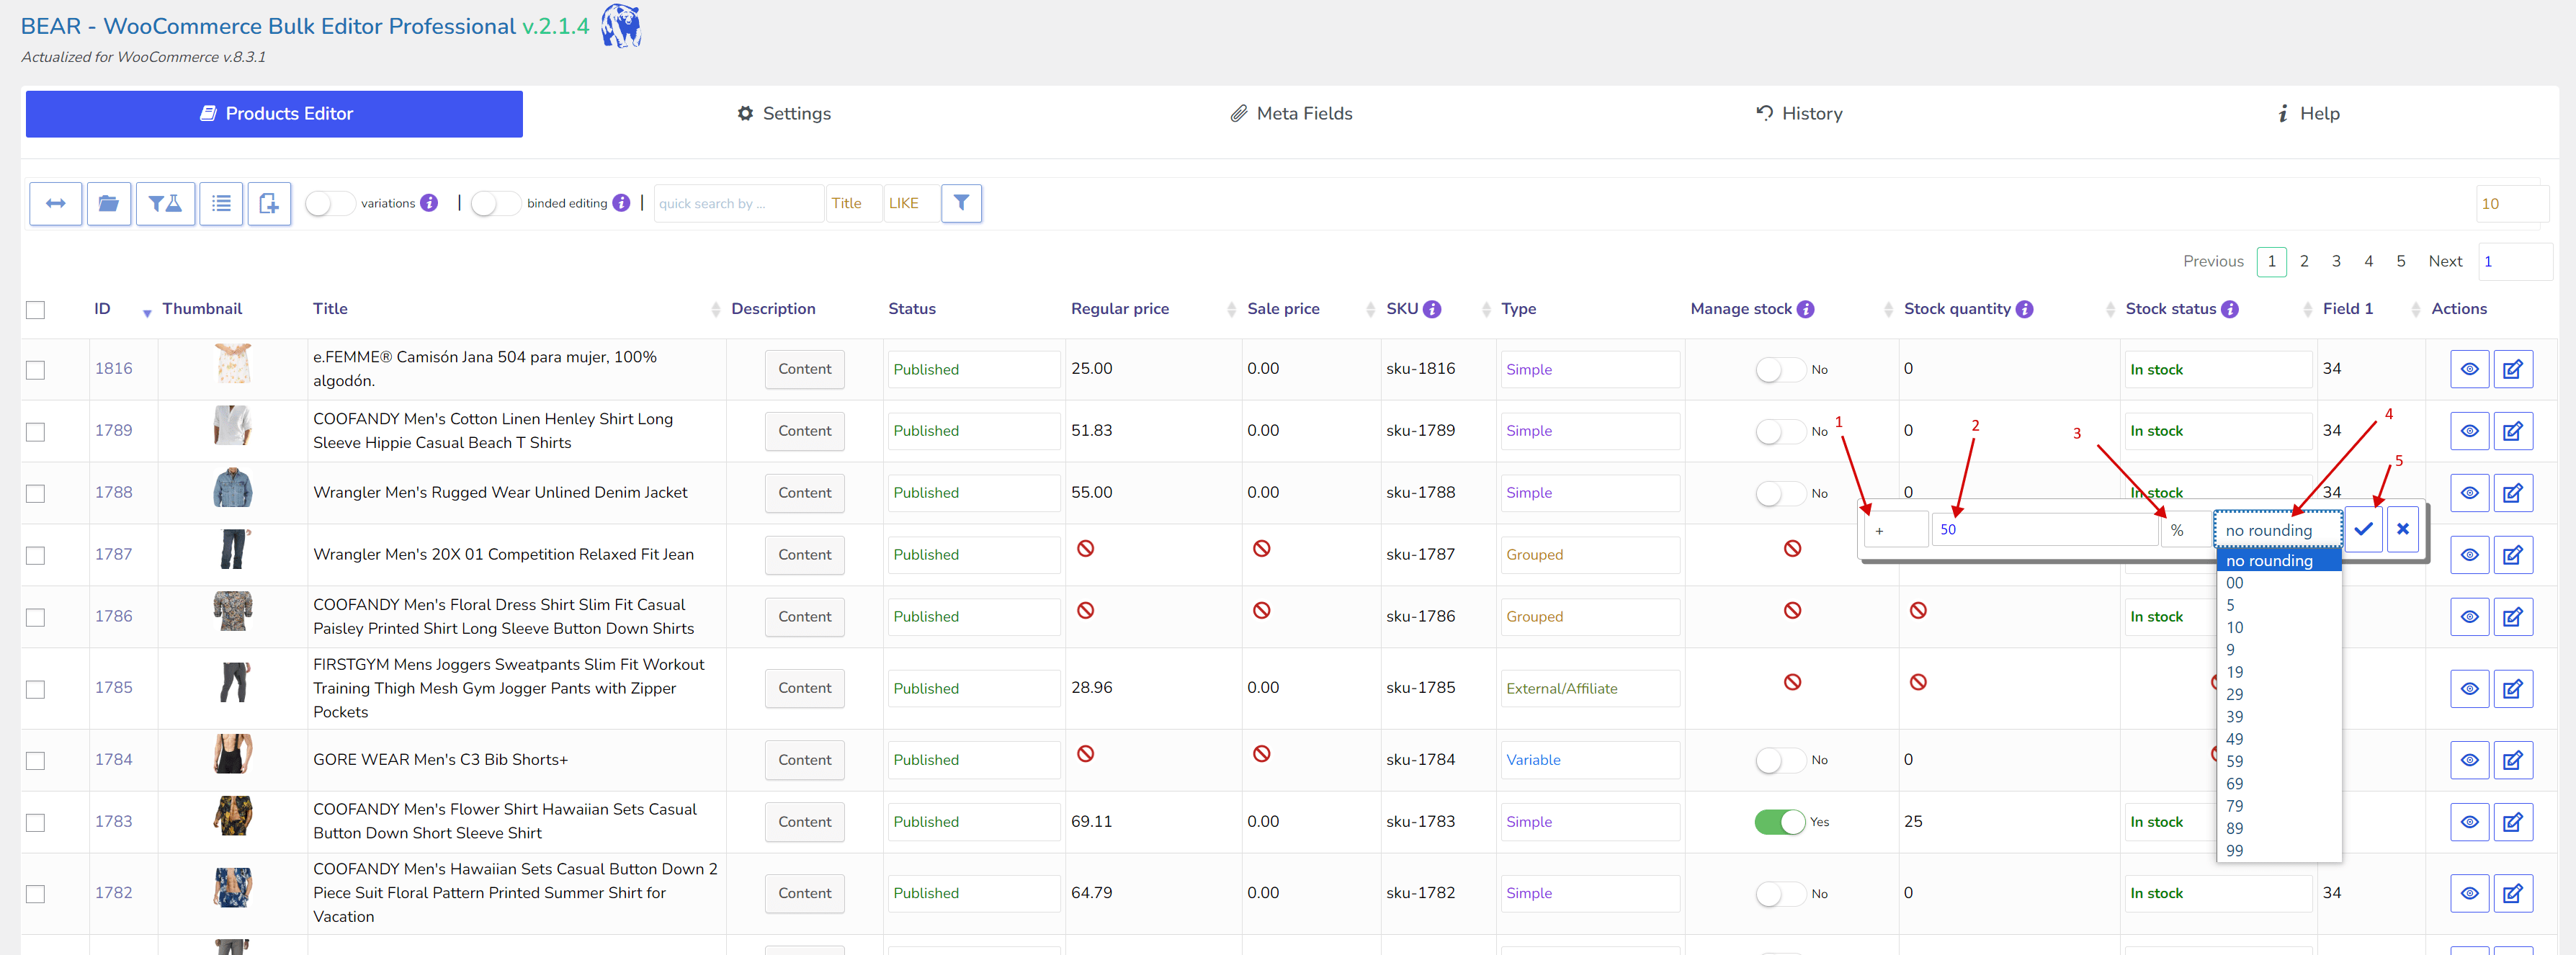Viewport: 2576px width, 955px height.
Task: Switch to the Settings tab
Action: (x=784, y=114)
